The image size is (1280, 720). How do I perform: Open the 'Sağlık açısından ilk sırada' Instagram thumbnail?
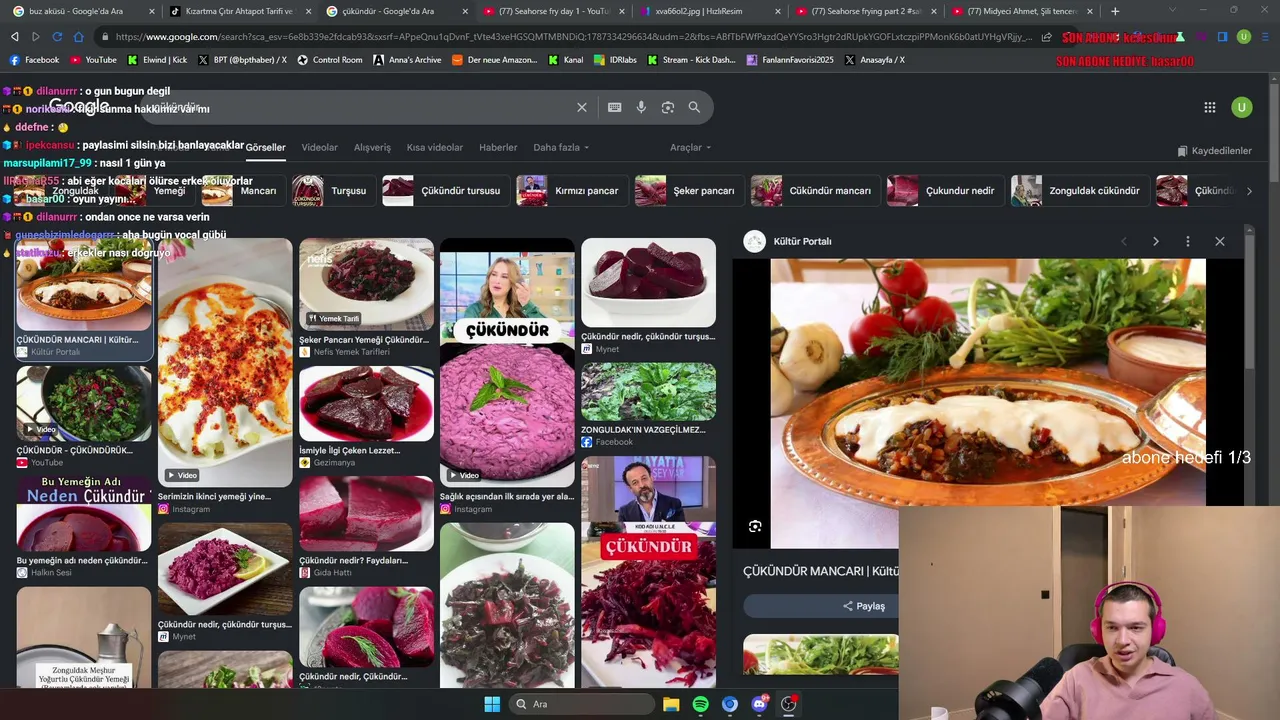coord(507,362)
